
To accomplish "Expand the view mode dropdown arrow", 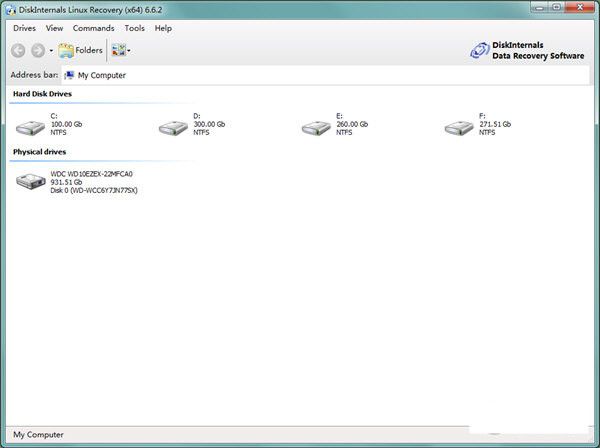I will (x=129, y=51).
